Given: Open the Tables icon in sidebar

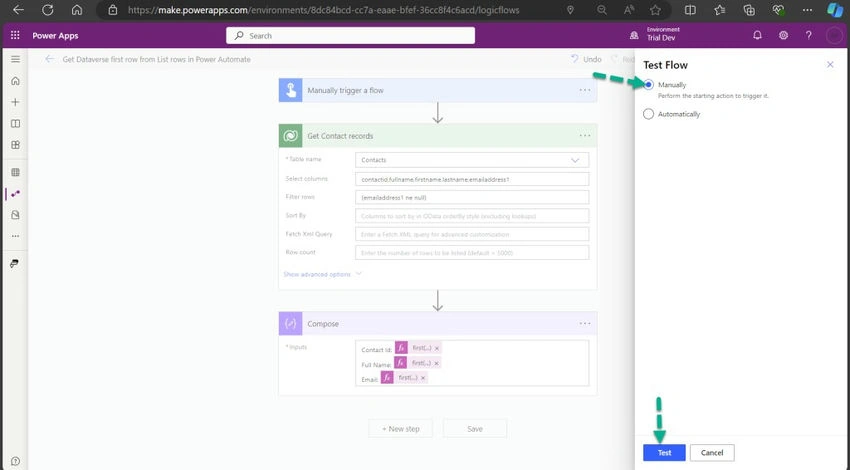Looking at the screenshot, I should tap(15, 172).
